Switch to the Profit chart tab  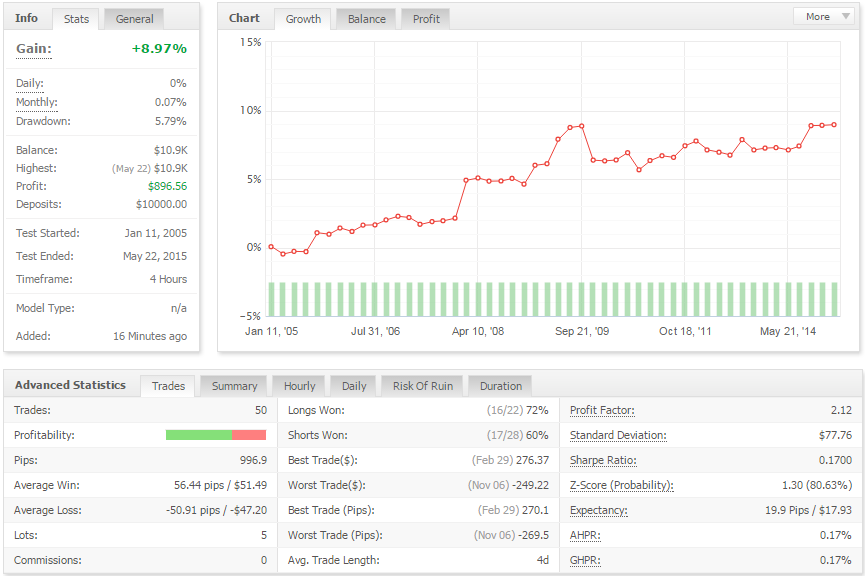[x=426, y=19]
